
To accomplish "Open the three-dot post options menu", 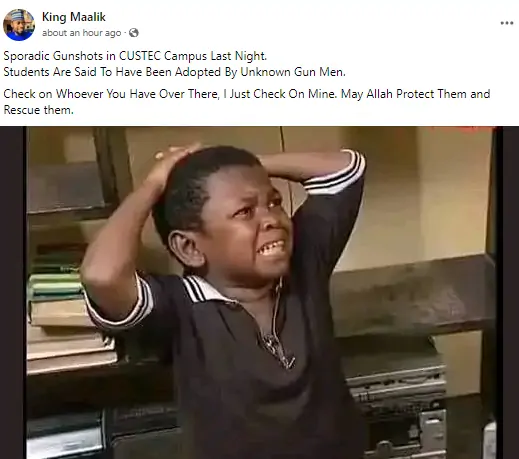I will (507, 23).
